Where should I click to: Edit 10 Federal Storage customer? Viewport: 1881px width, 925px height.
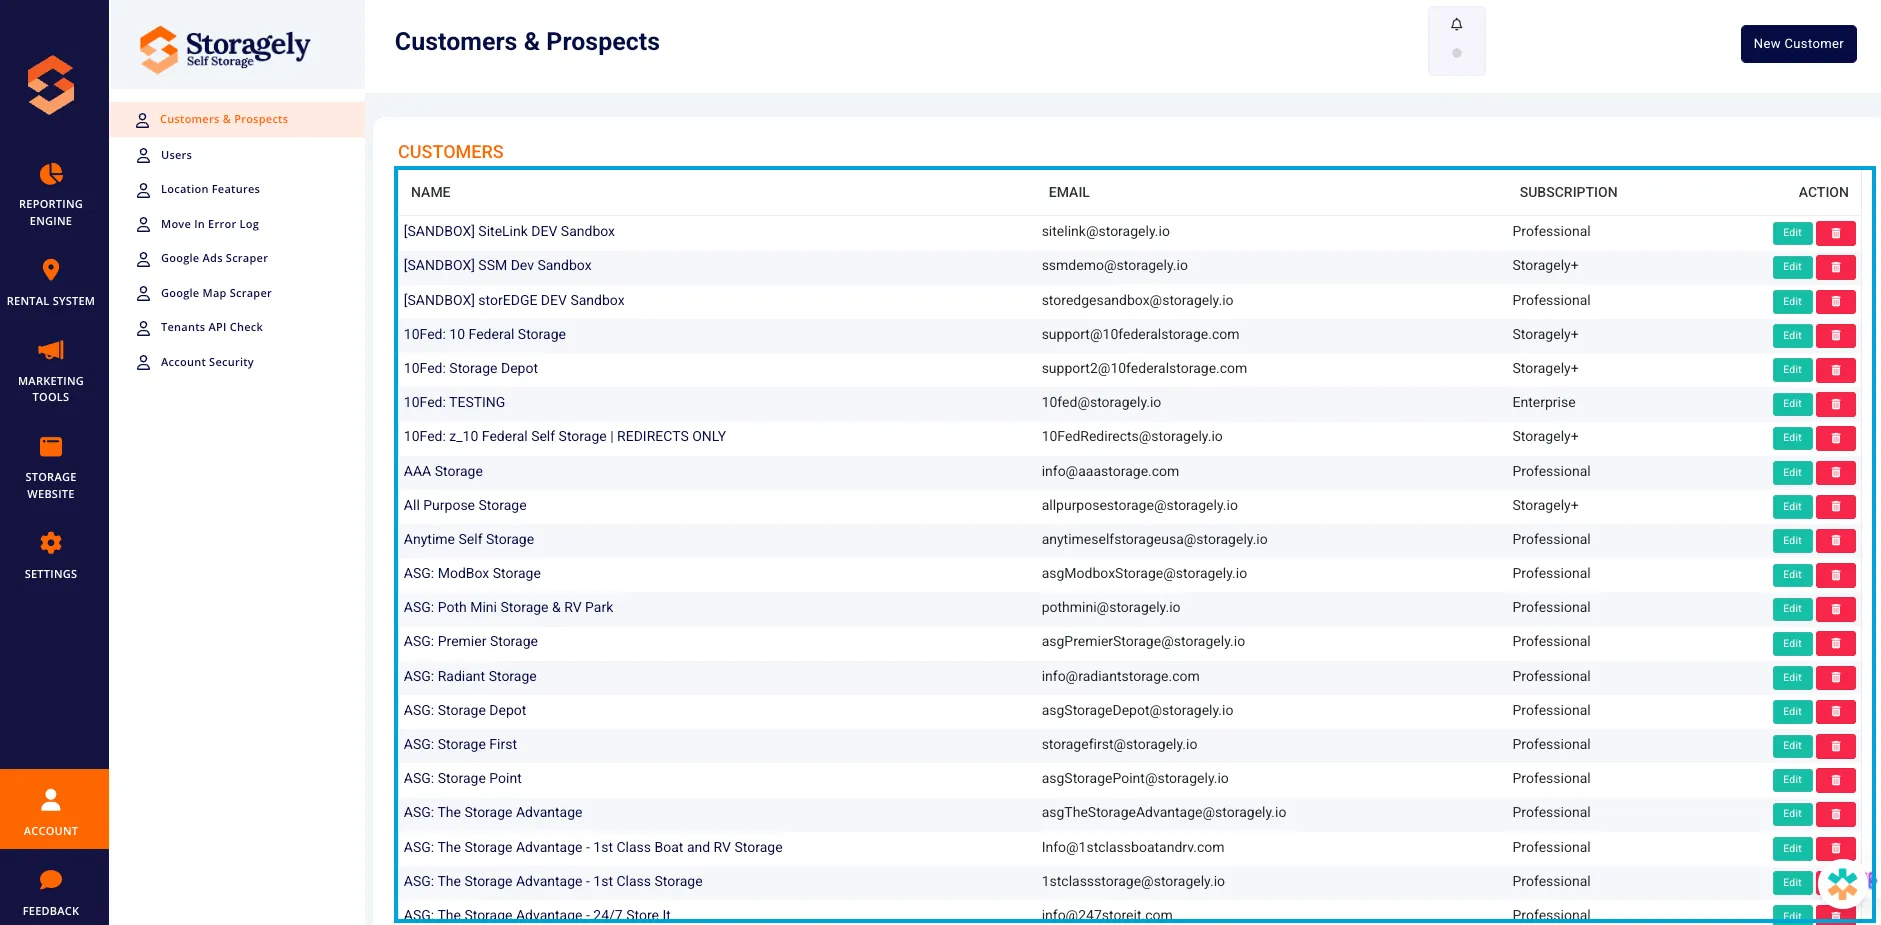click(1792, 335)
